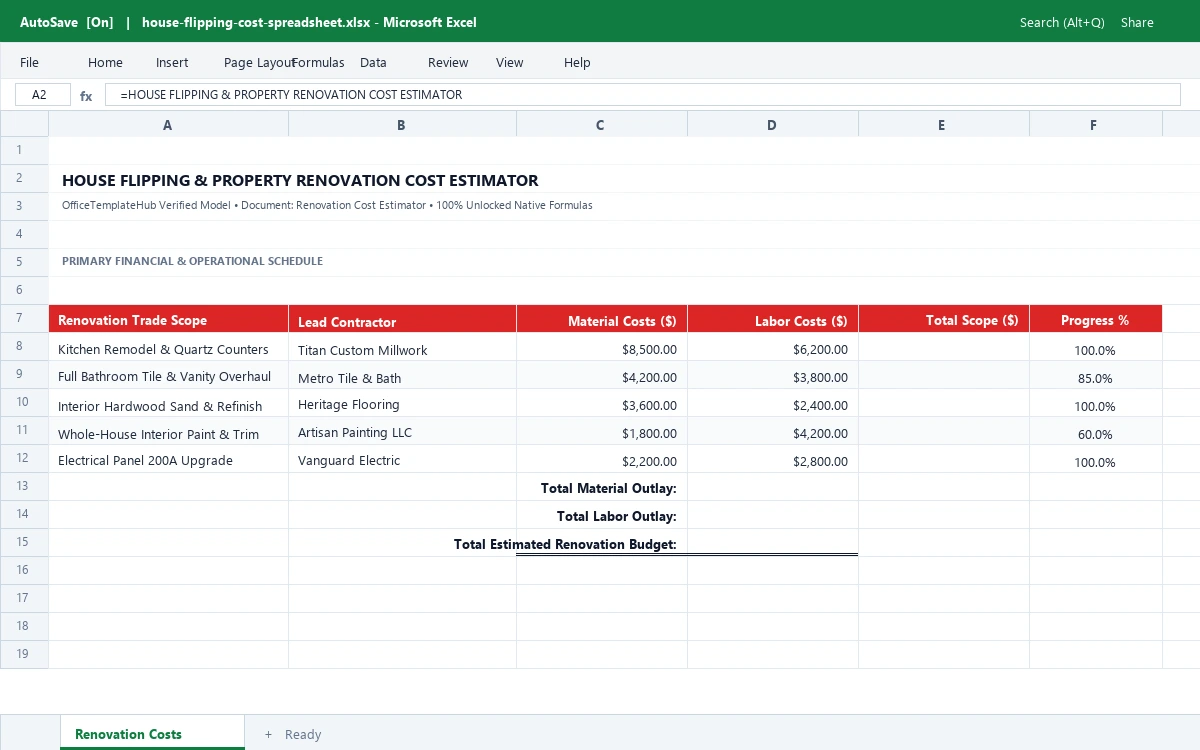Click Total Estimated Renovation Budget label
The height and width of the screenshot is (750, 1200).
tap(565, 545)
